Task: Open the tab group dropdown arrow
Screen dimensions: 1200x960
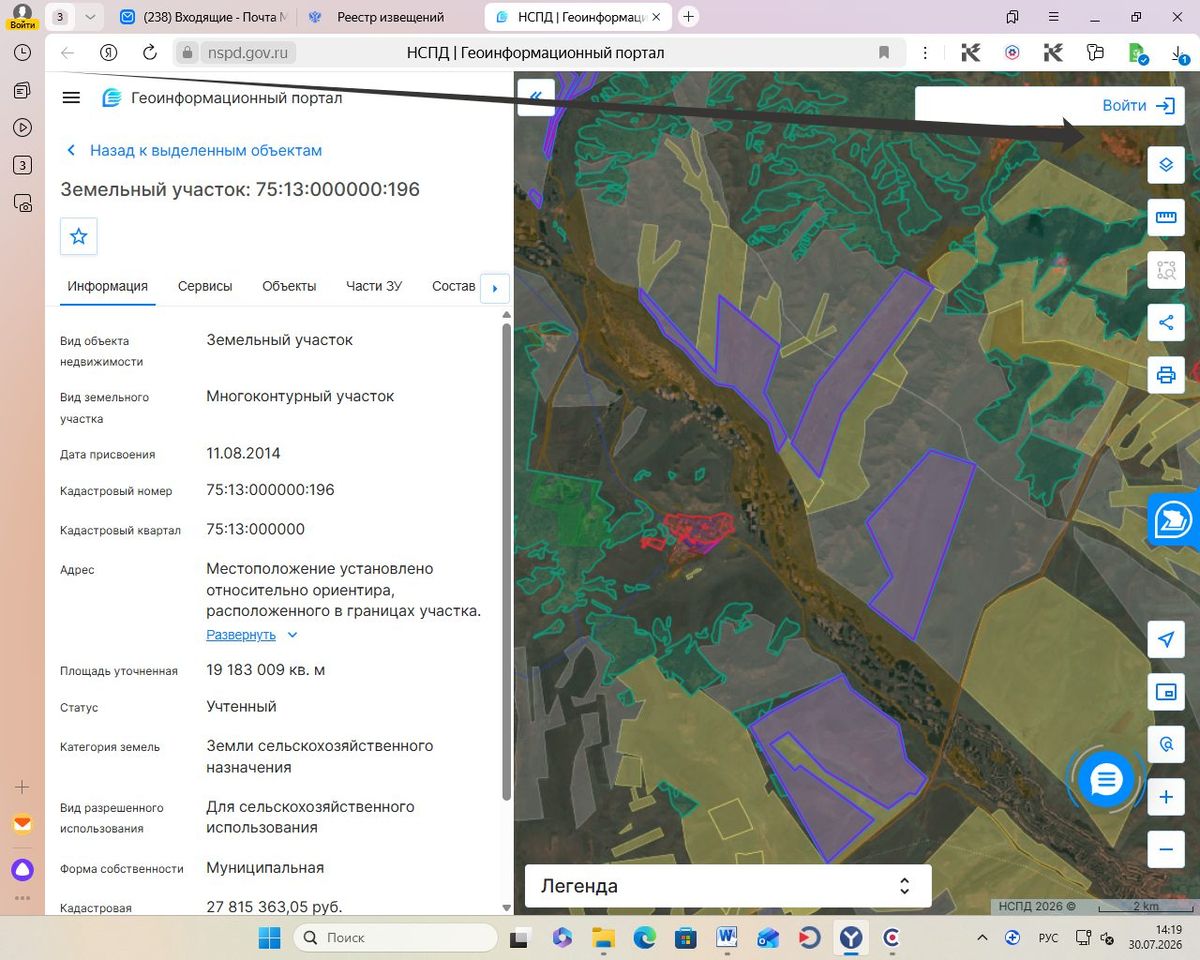Action: point(90,17)
